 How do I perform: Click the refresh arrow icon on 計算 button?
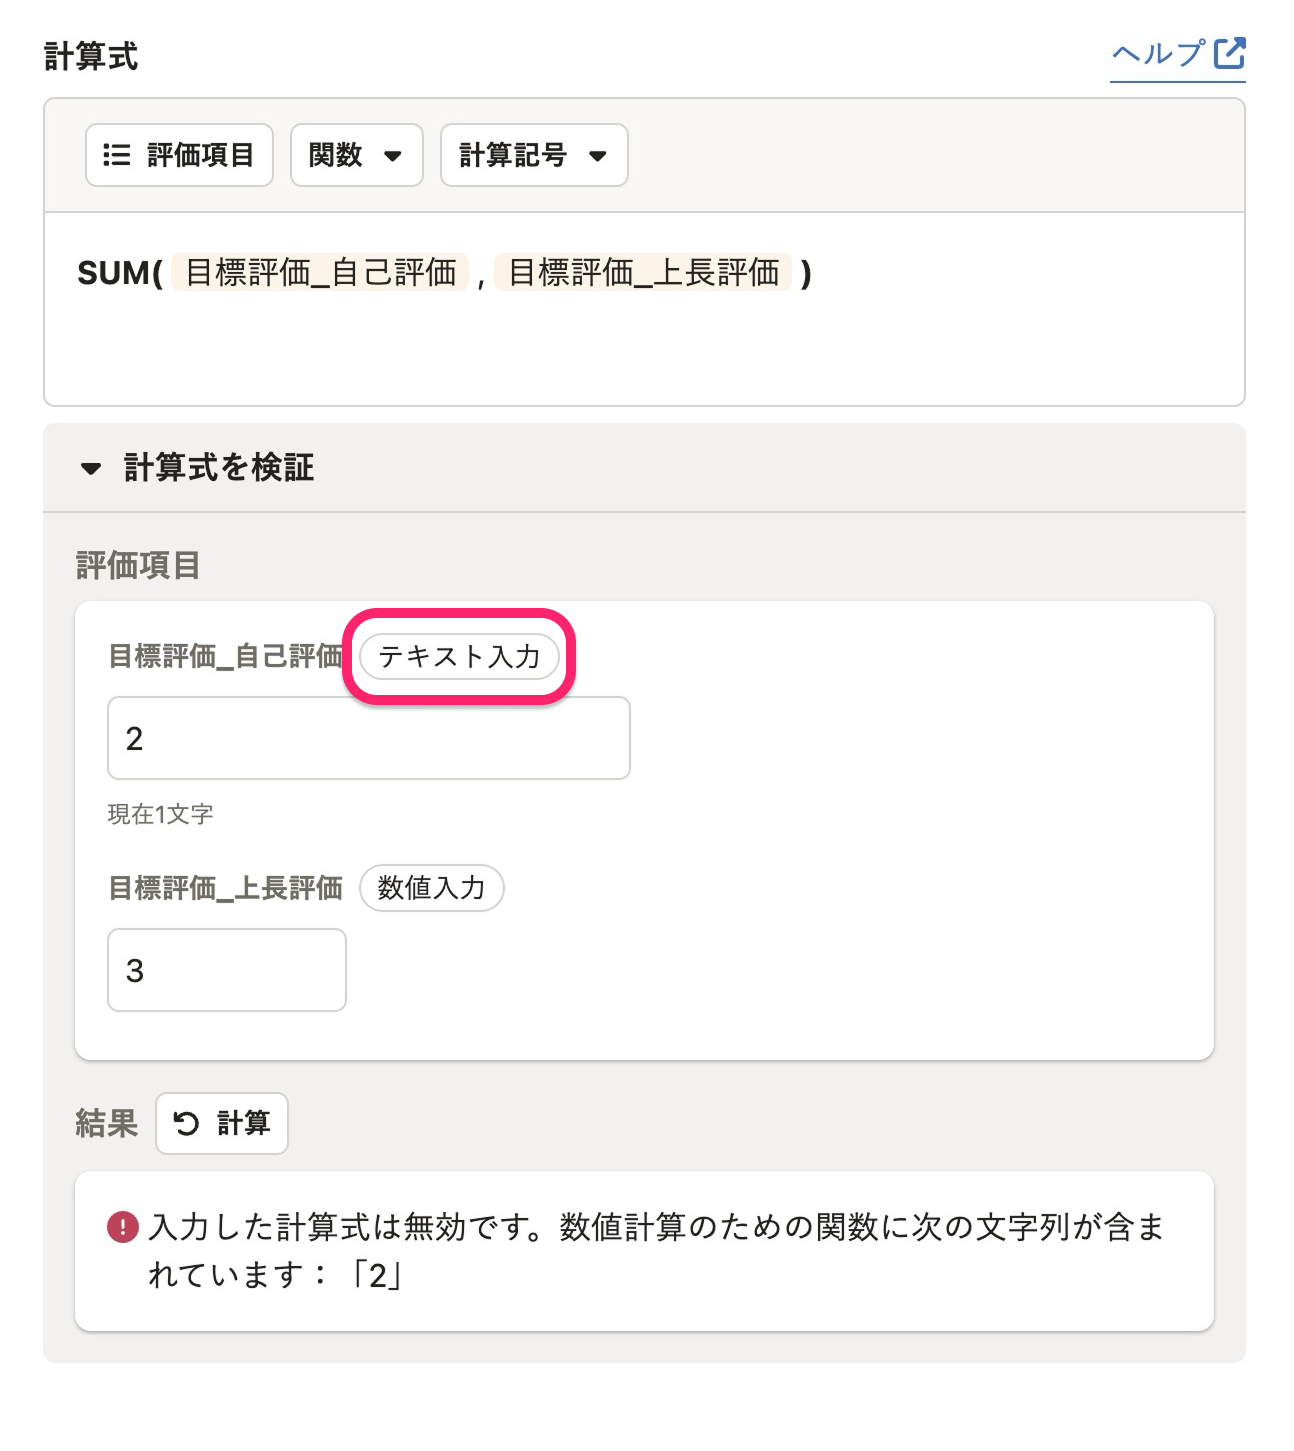pyautogui.click(x=186, y=1124)
